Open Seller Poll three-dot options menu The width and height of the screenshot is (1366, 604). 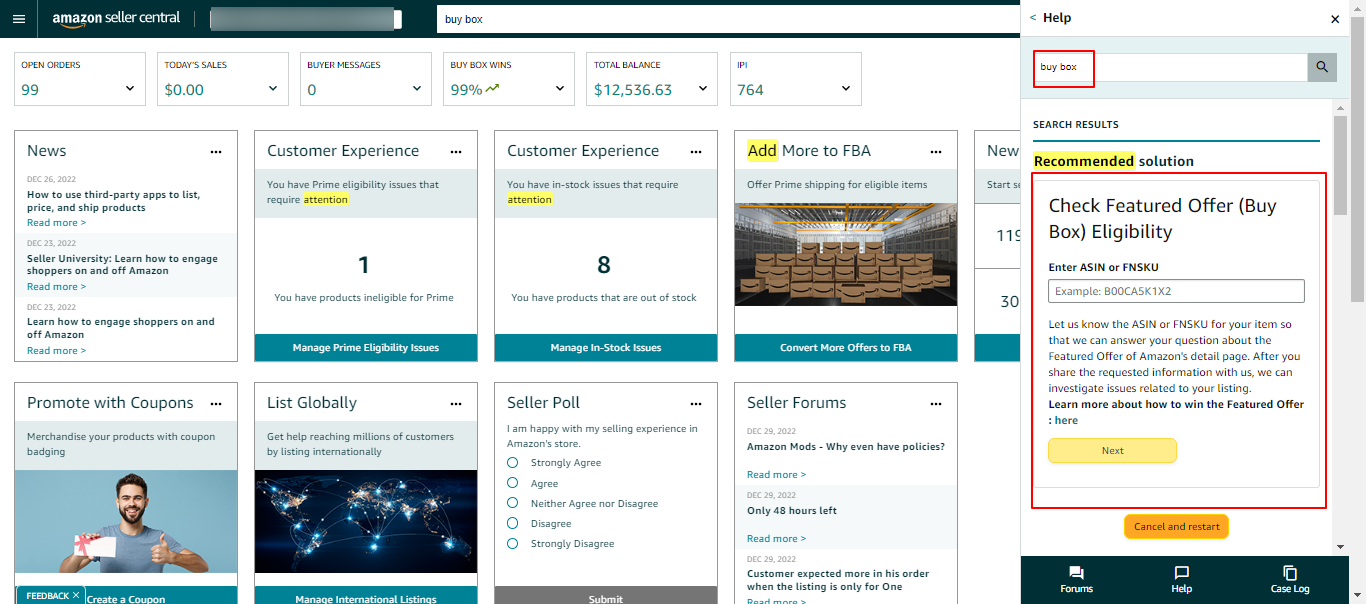coord(696,404)
